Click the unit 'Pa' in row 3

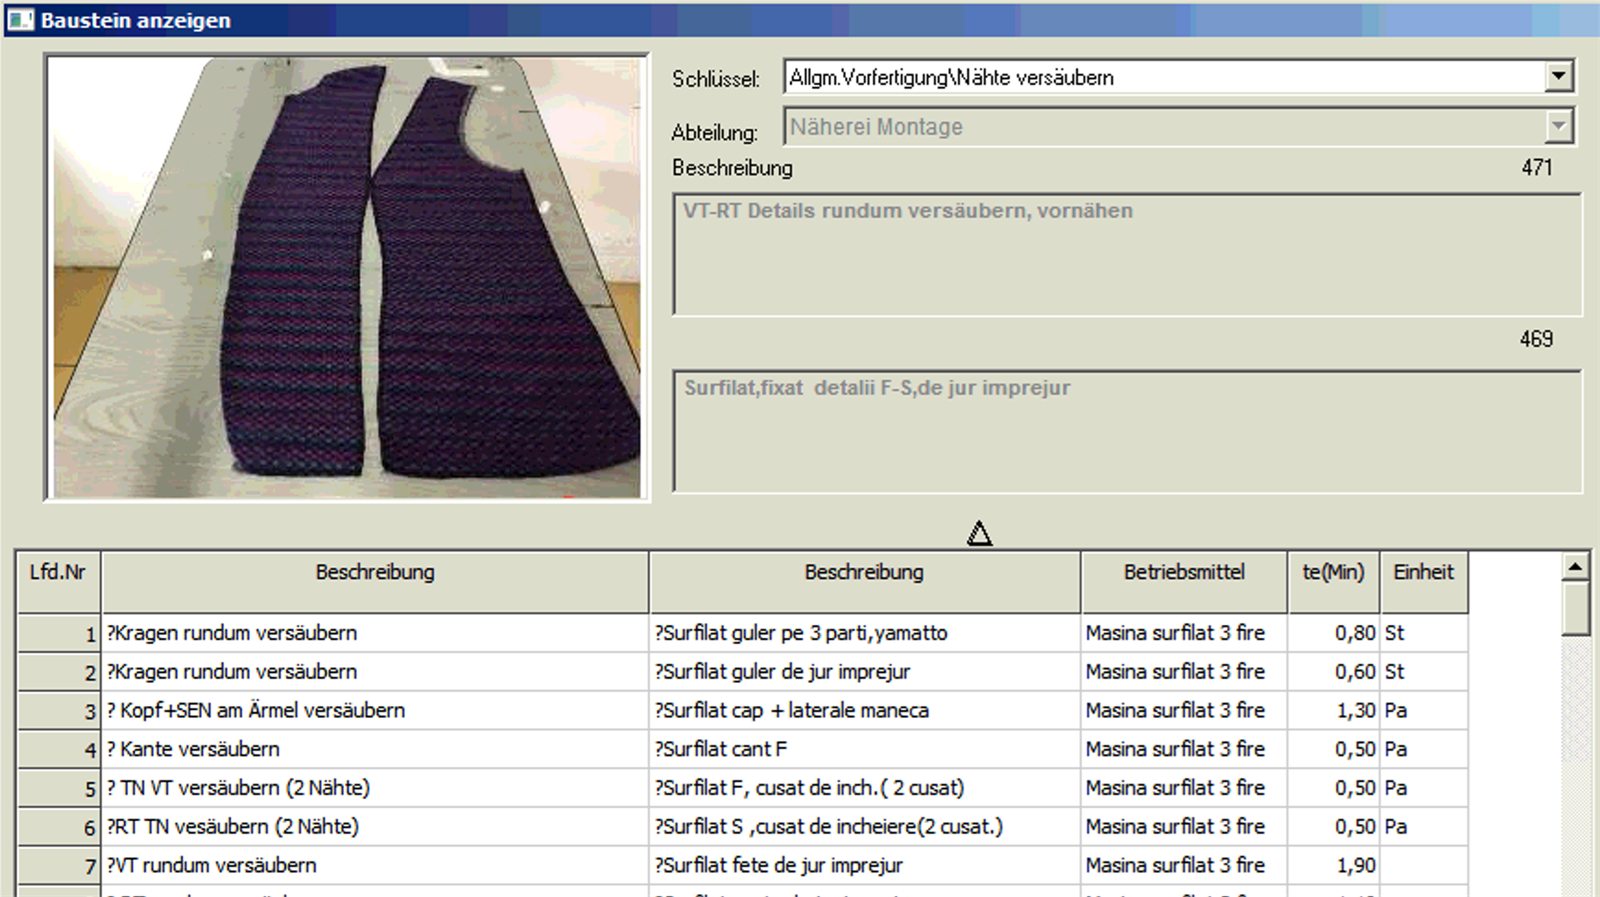[1424, 711]
